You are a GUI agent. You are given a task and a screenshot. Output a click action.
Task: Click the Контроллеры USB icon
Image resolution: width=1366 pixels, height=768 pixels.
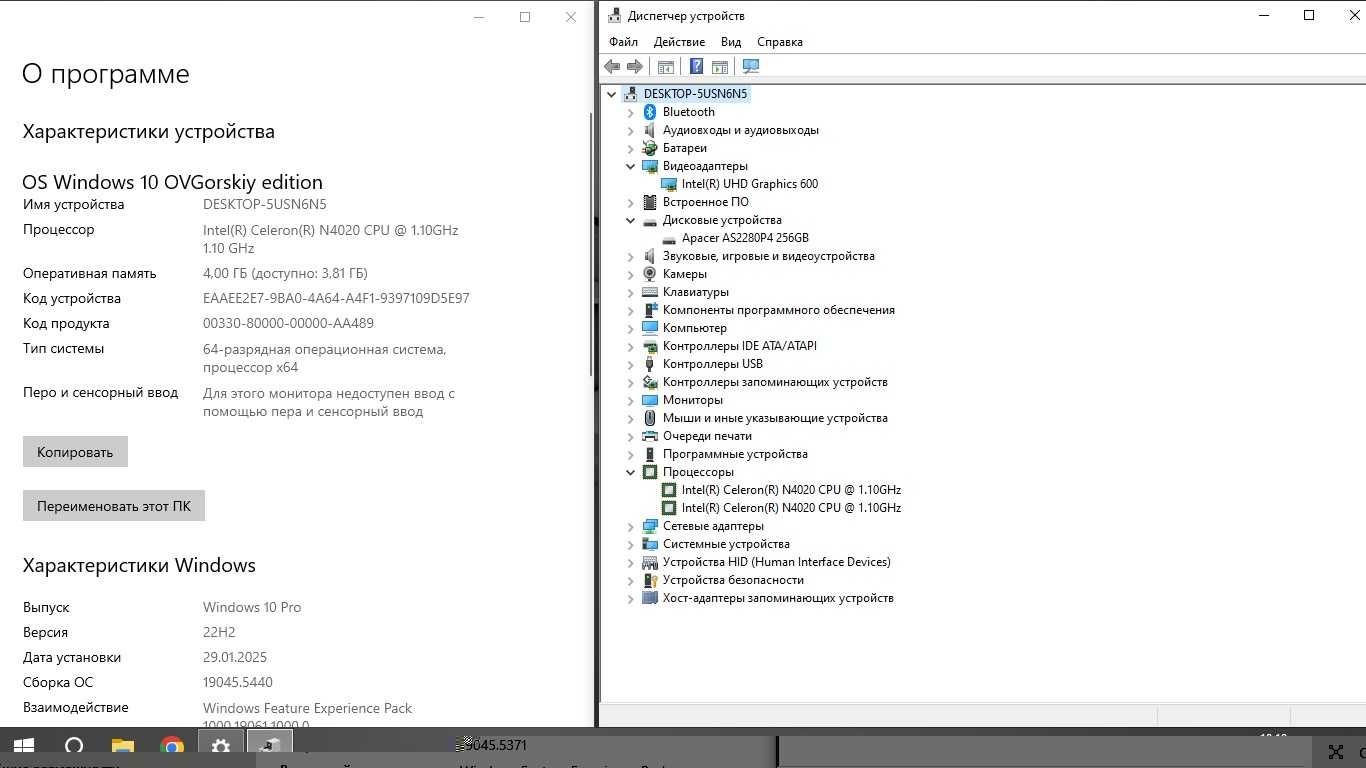(x=650, y=364)
